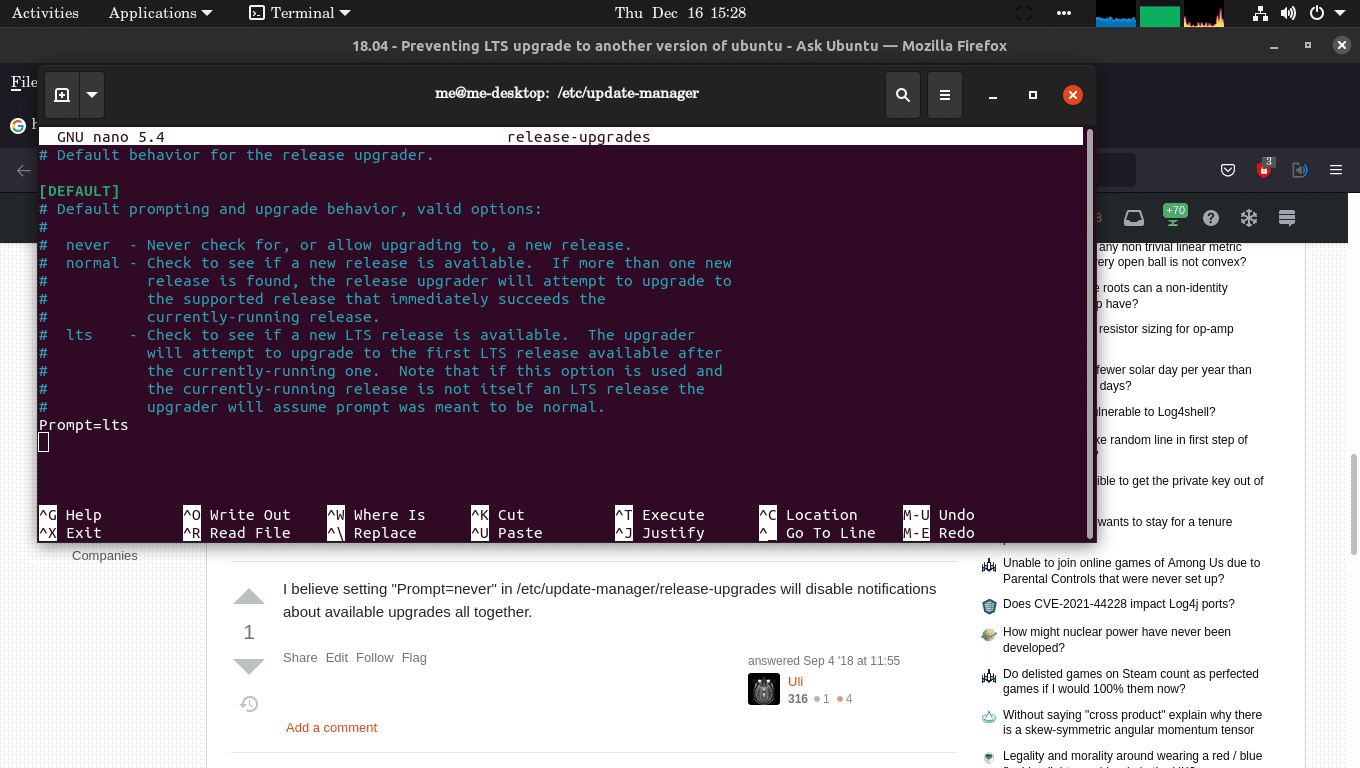Open the Applications menu
The width and height of the screenshot is (1360, 768).
160,13
